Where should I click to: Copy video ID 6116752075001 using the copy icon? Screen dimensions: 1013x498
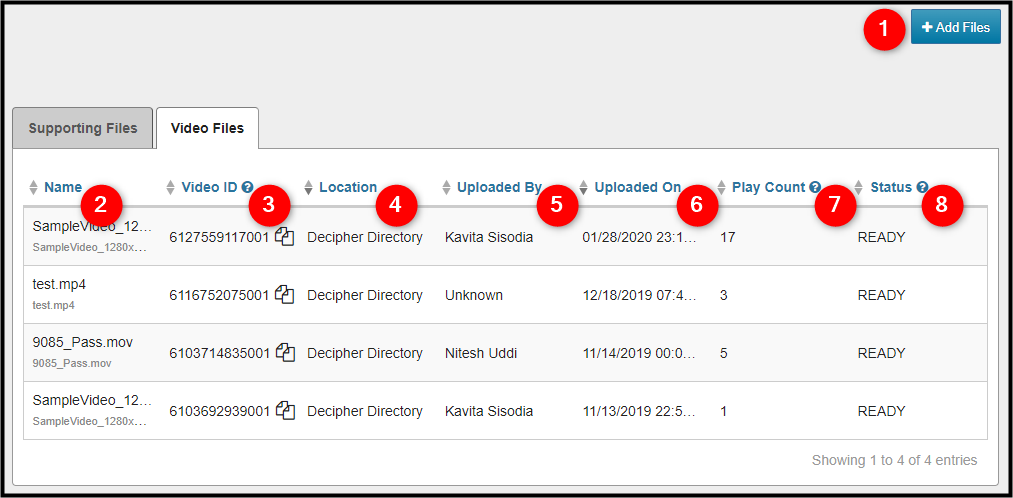click(x=285, y=295)
